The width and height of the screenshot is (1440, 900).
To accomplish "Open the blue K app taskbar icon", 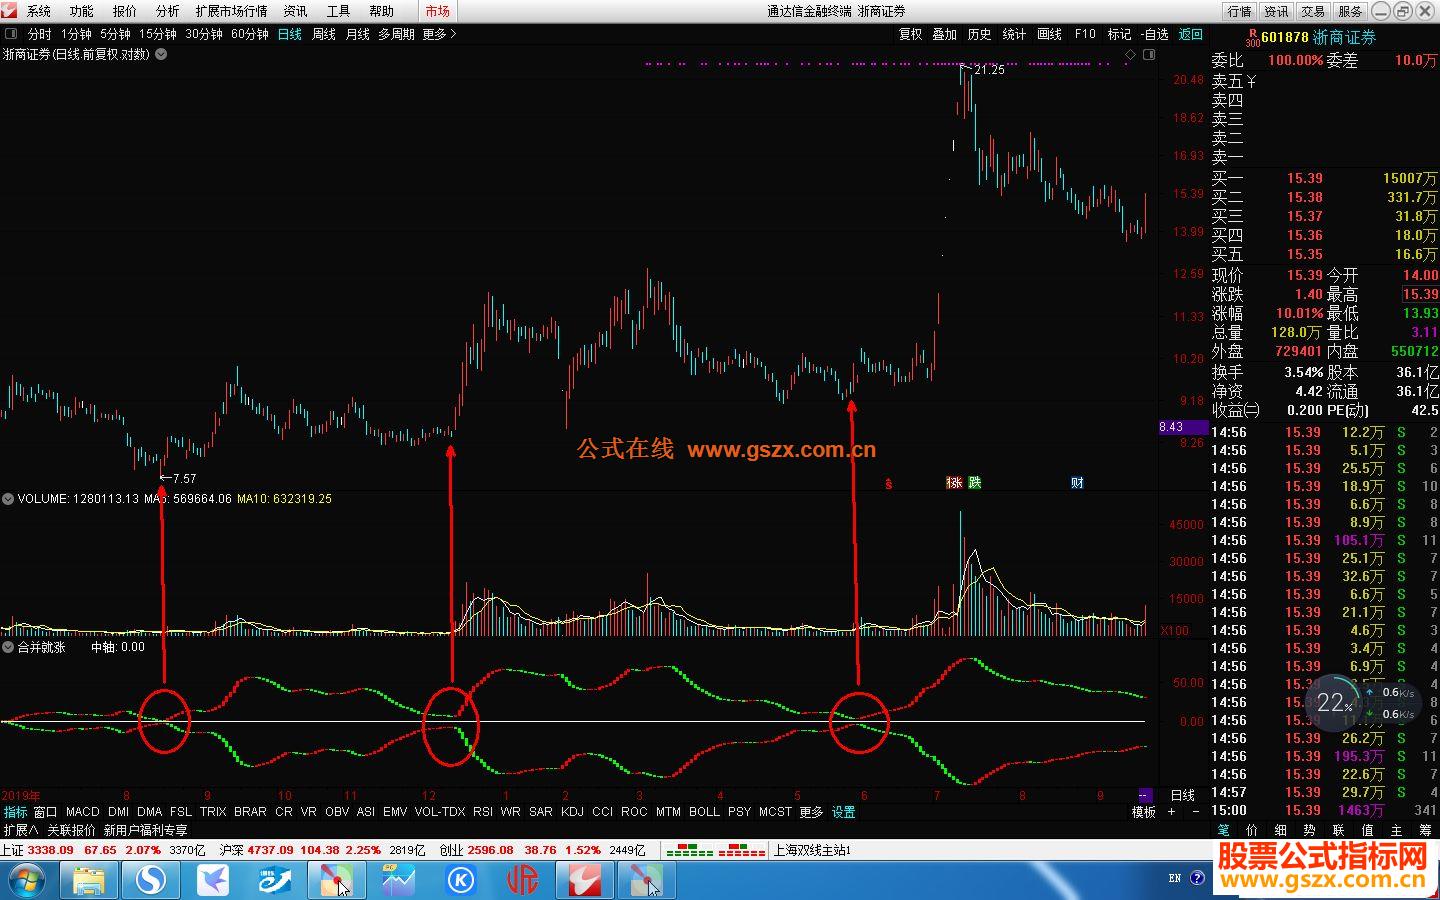I will [x=461, y=880].
